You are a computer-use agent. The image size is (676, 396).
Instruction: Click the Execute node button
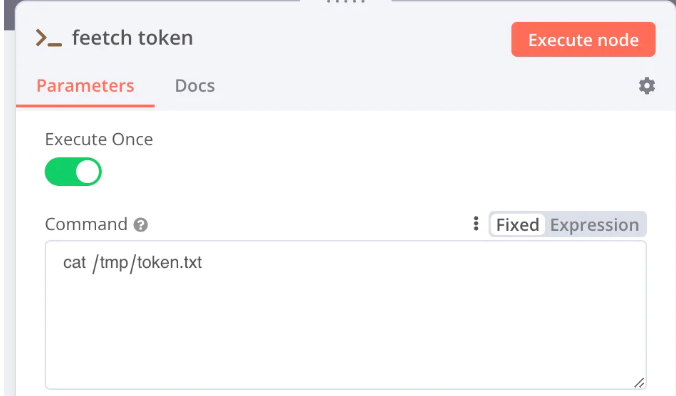583,40
